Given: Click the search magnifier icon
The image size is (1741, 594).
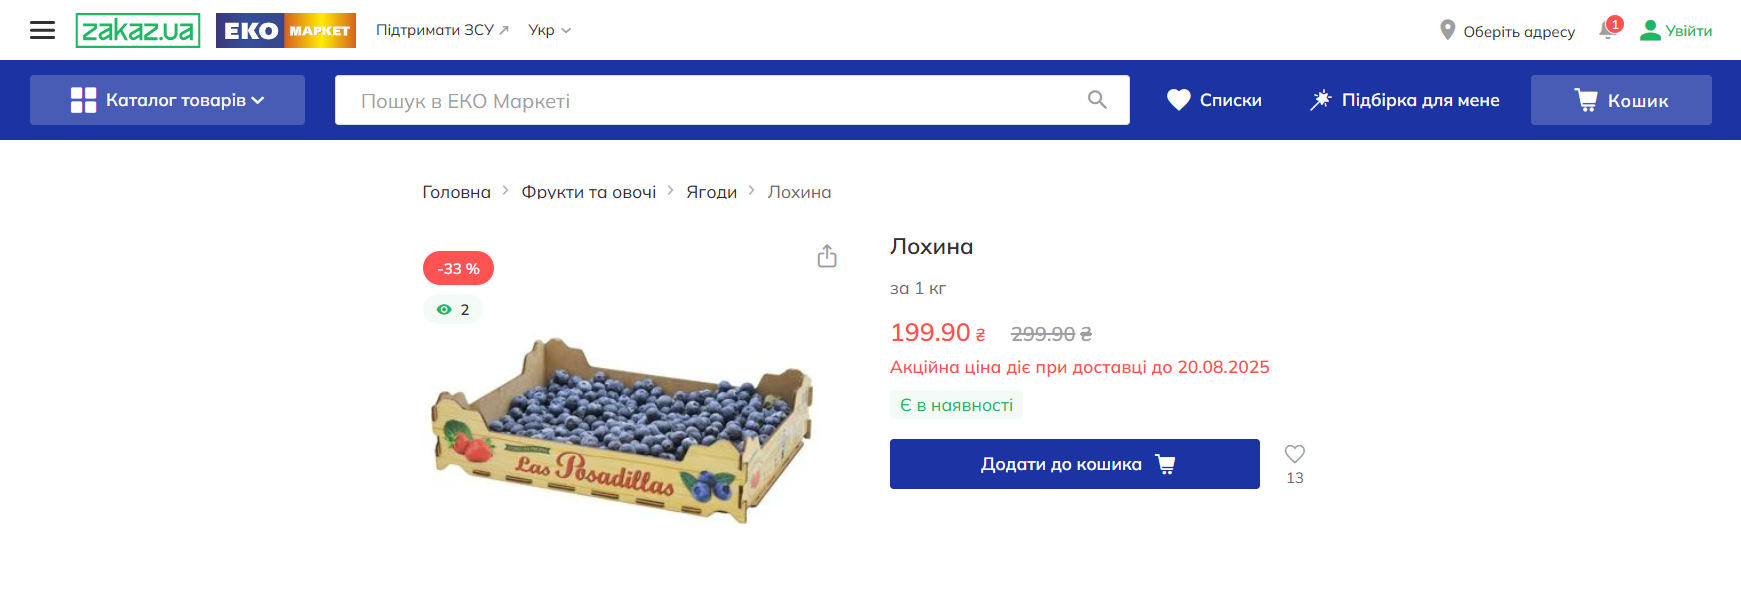Looking at the screenshot, I should [1097, 100].
